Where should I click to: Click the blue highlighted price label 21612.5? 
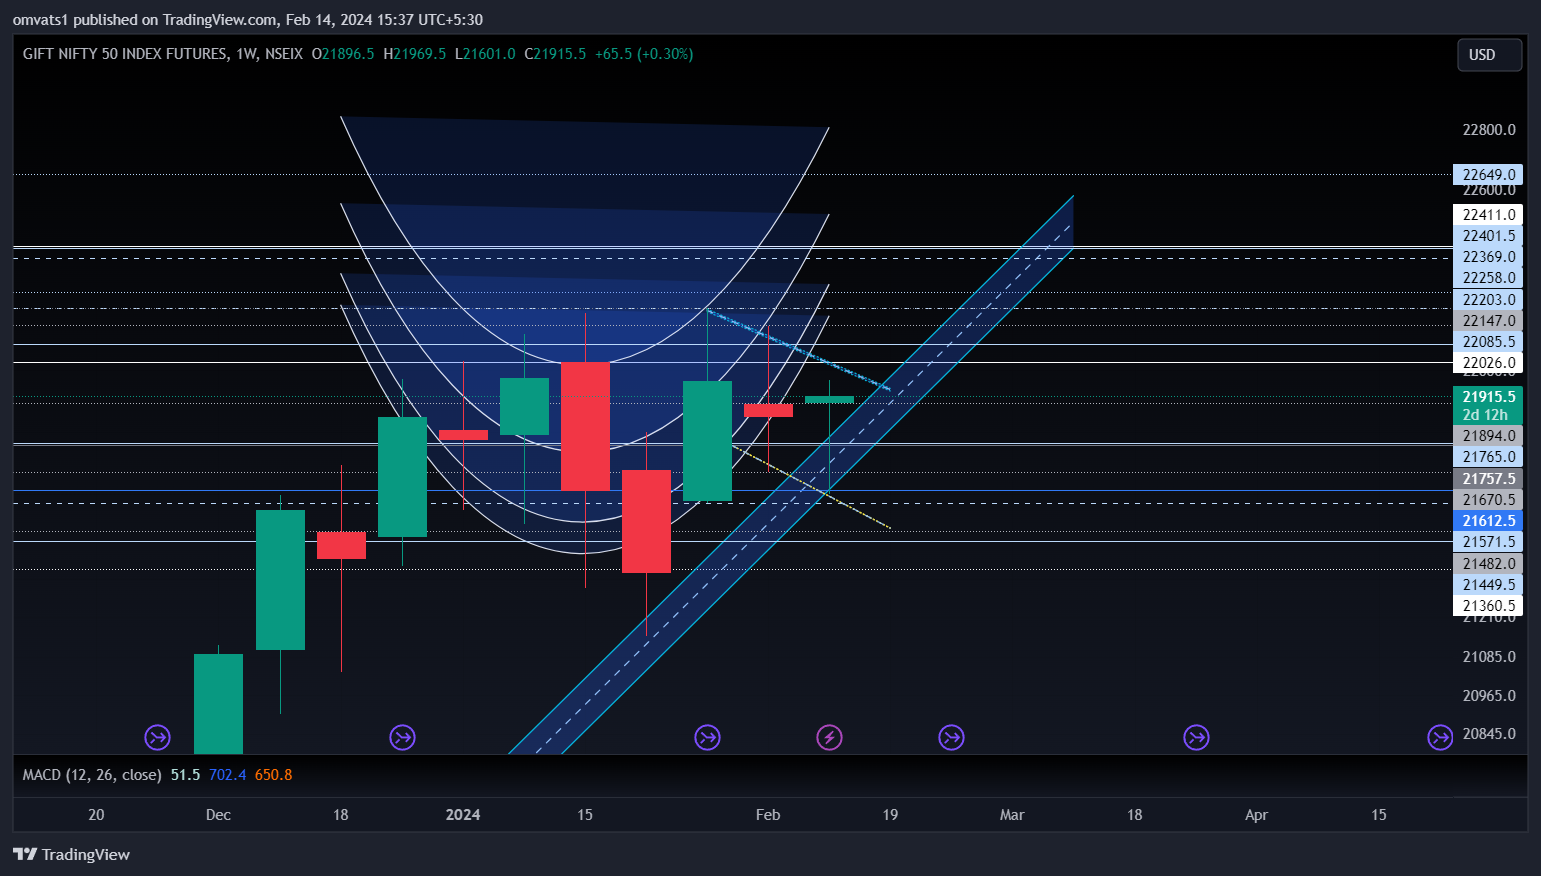tap(1487, 521)
